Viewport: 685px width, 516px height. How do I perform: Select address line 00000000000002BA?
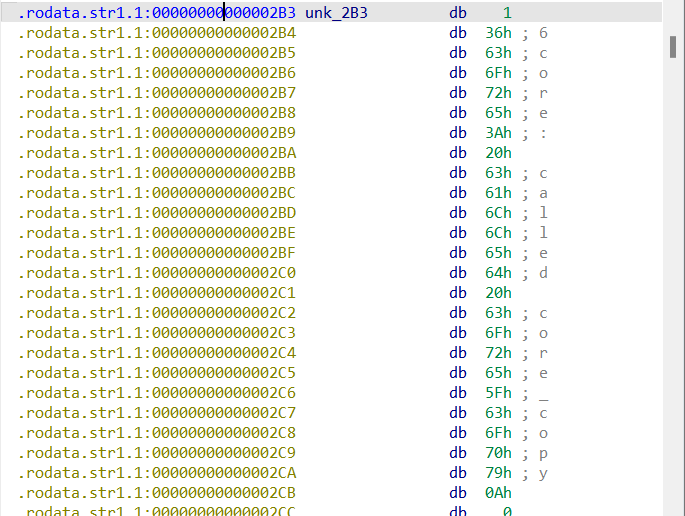157,153
